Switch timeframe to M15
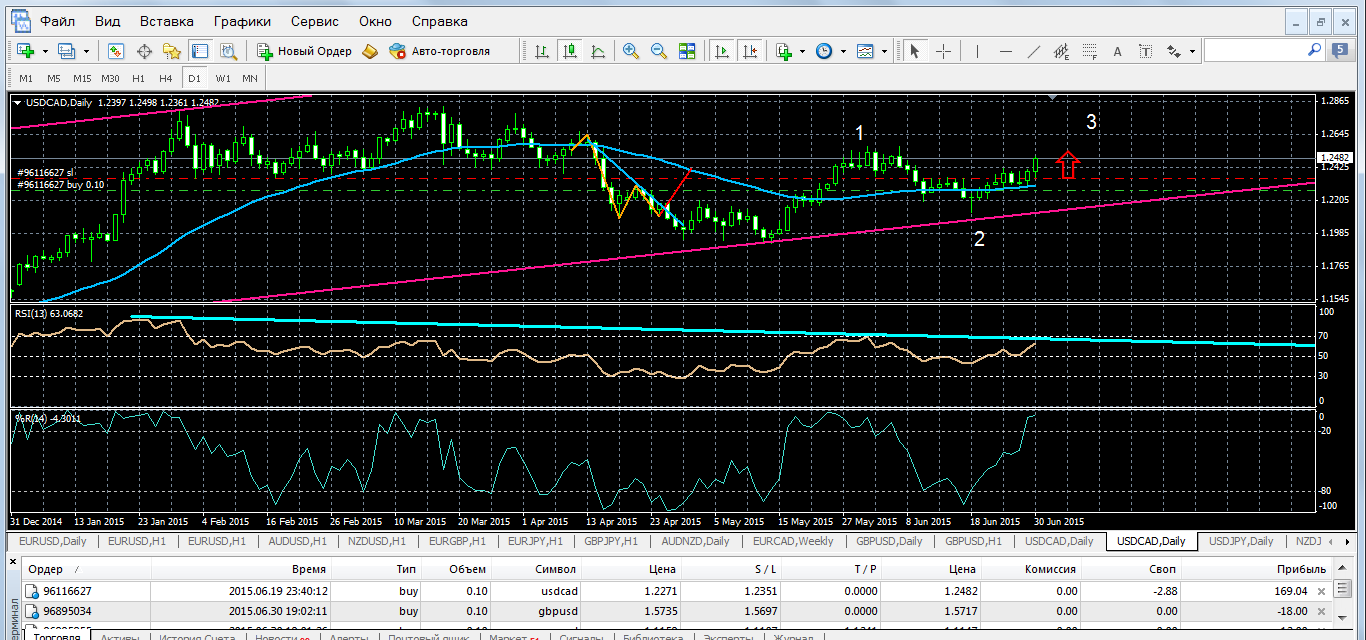 [x=82, y=78]
